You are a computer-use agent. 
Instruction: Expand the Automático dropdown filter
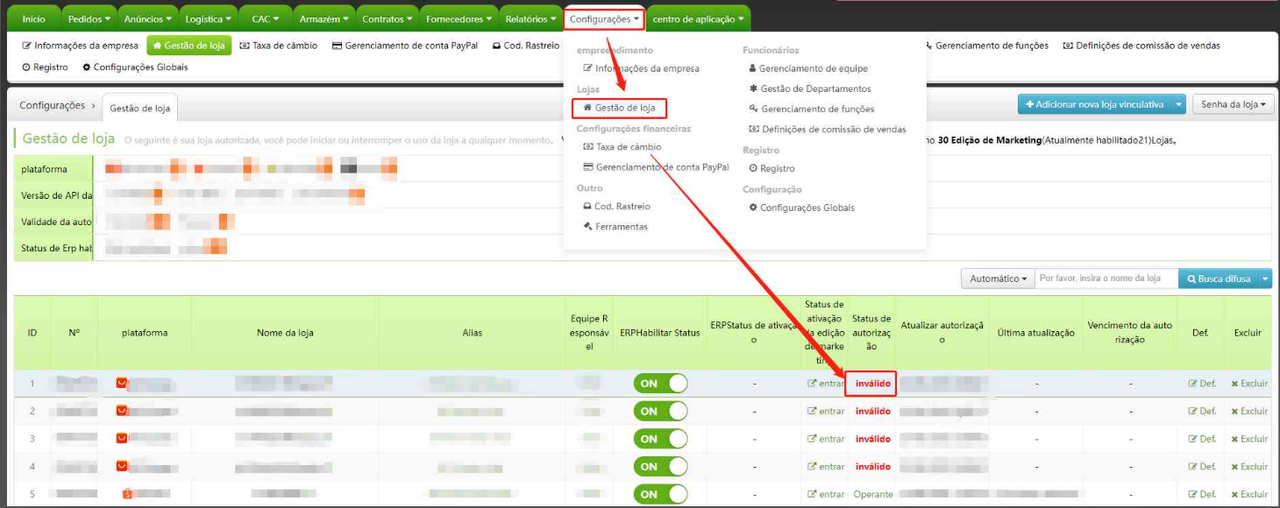[x=997, y=279]
